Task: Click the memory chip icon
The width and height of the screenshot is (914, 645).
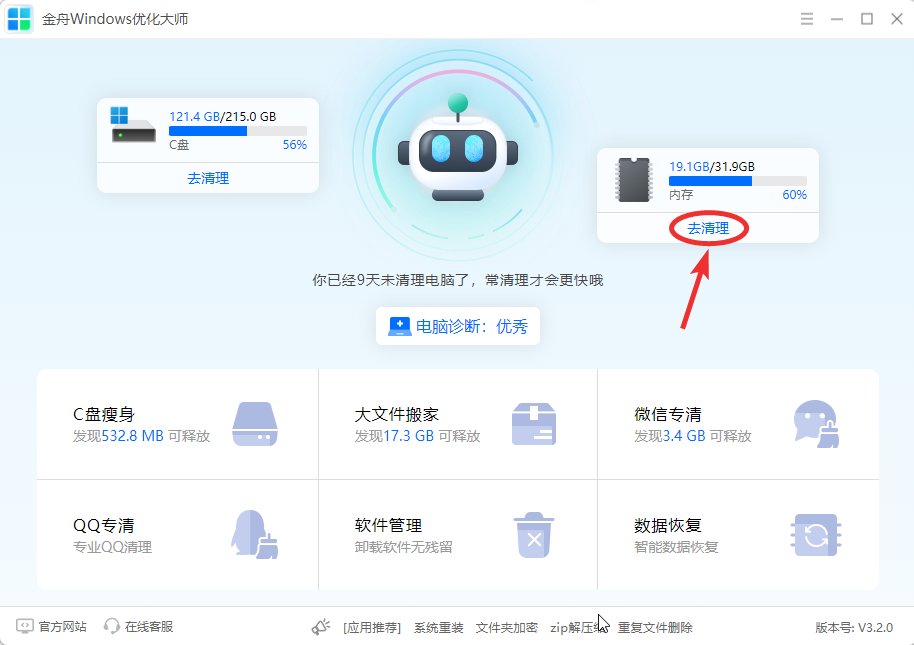Action: pos(634,179)
